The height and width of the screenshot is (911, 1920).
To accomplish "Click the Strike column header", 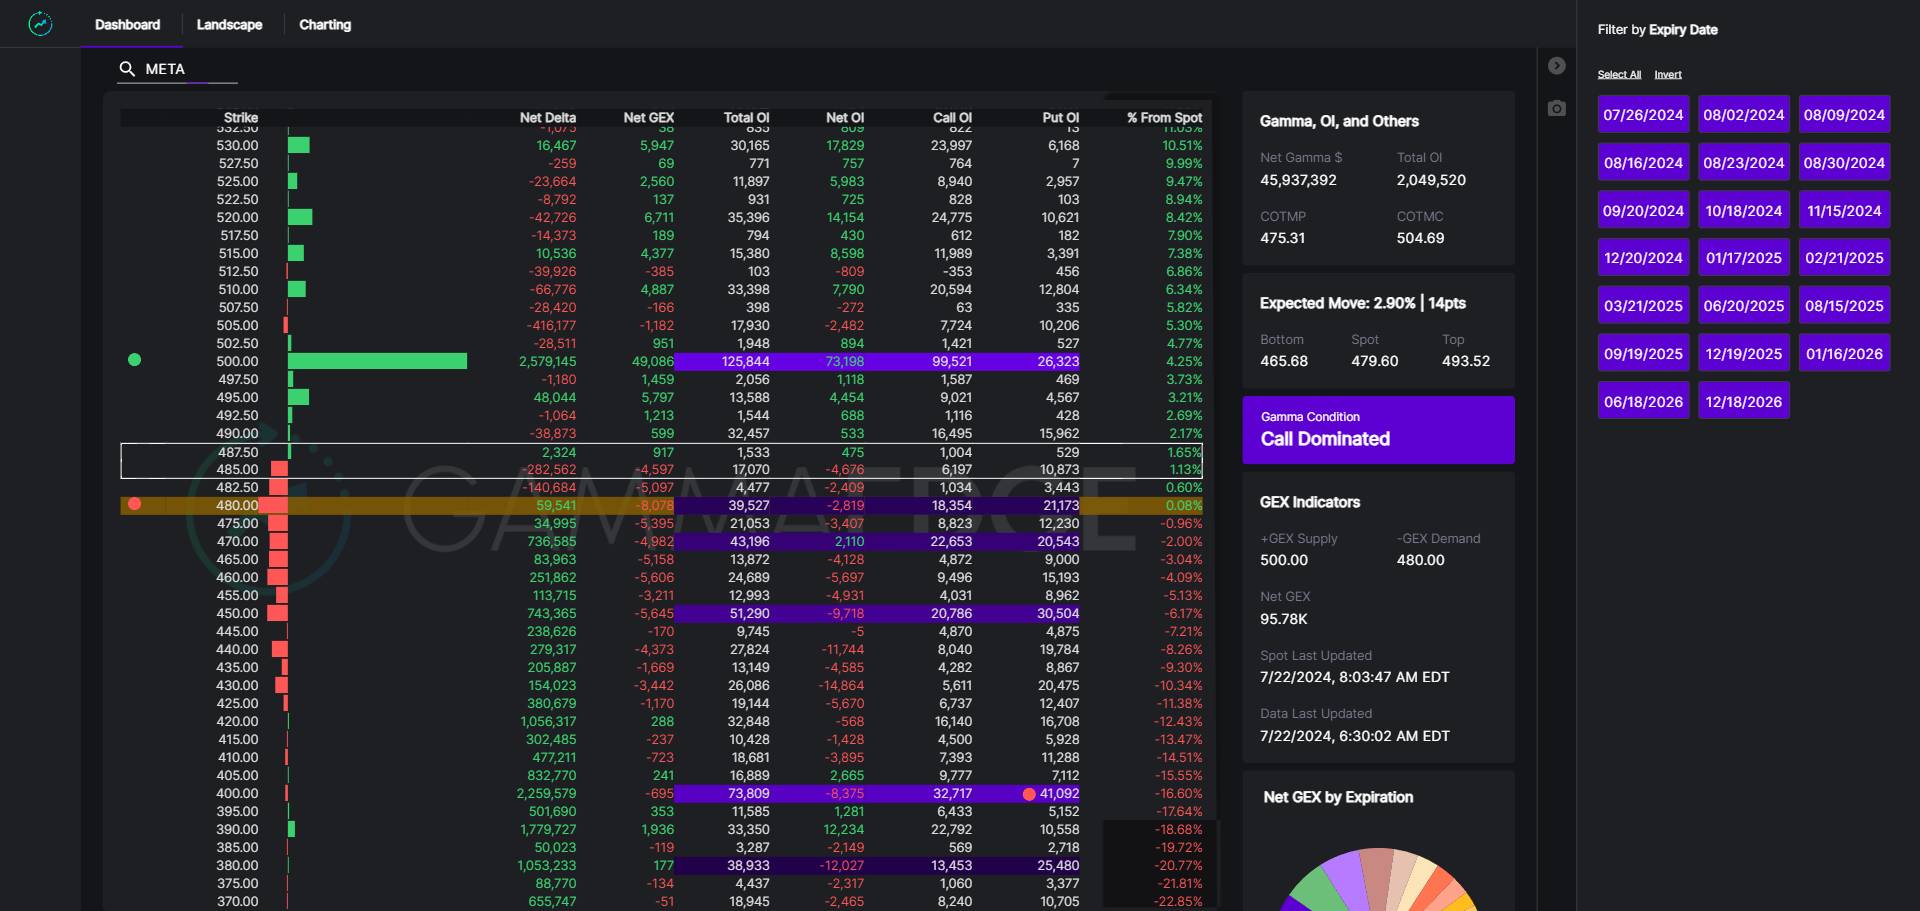I will [241, 117].
